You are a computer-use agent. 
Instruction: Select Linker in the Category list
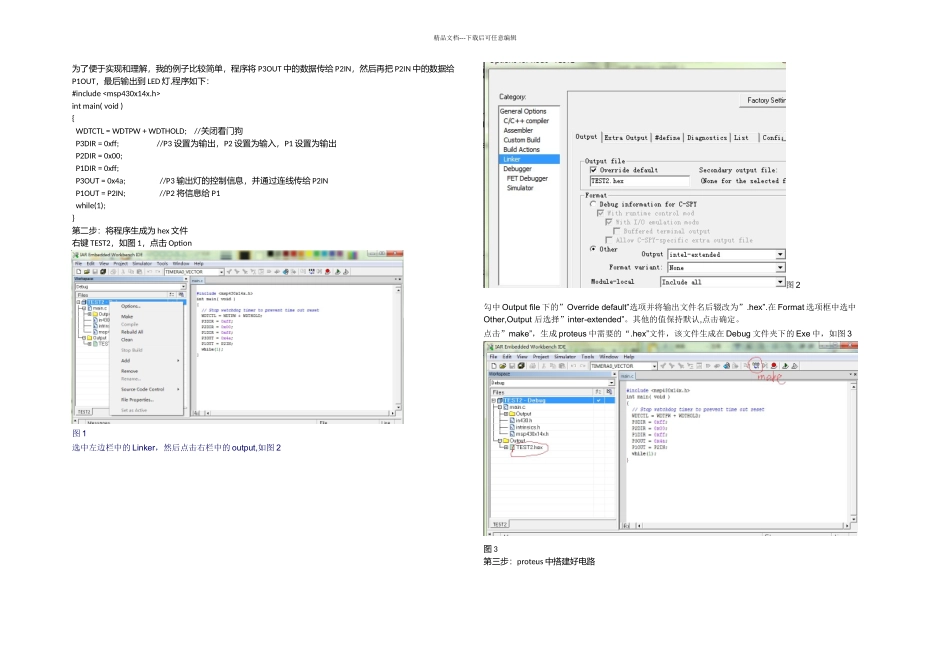(x=512, y=159)
